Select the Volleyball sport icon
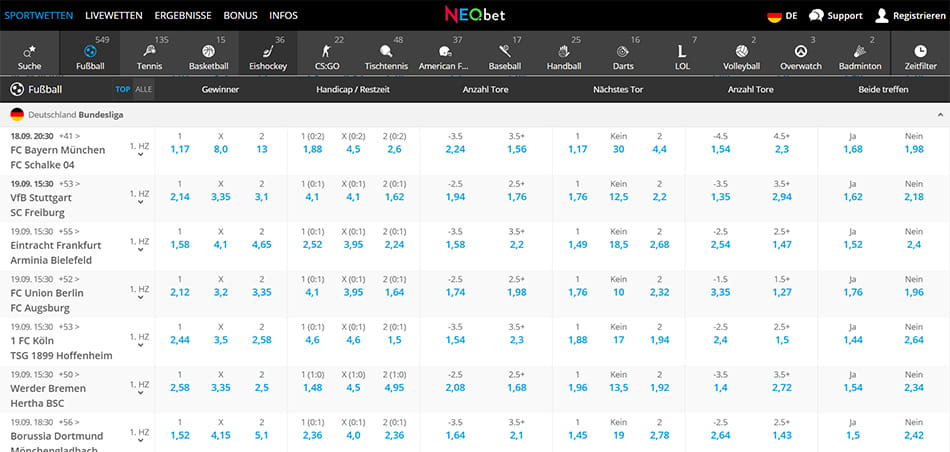This screenshot has height=452, width=950. [742, 51]
